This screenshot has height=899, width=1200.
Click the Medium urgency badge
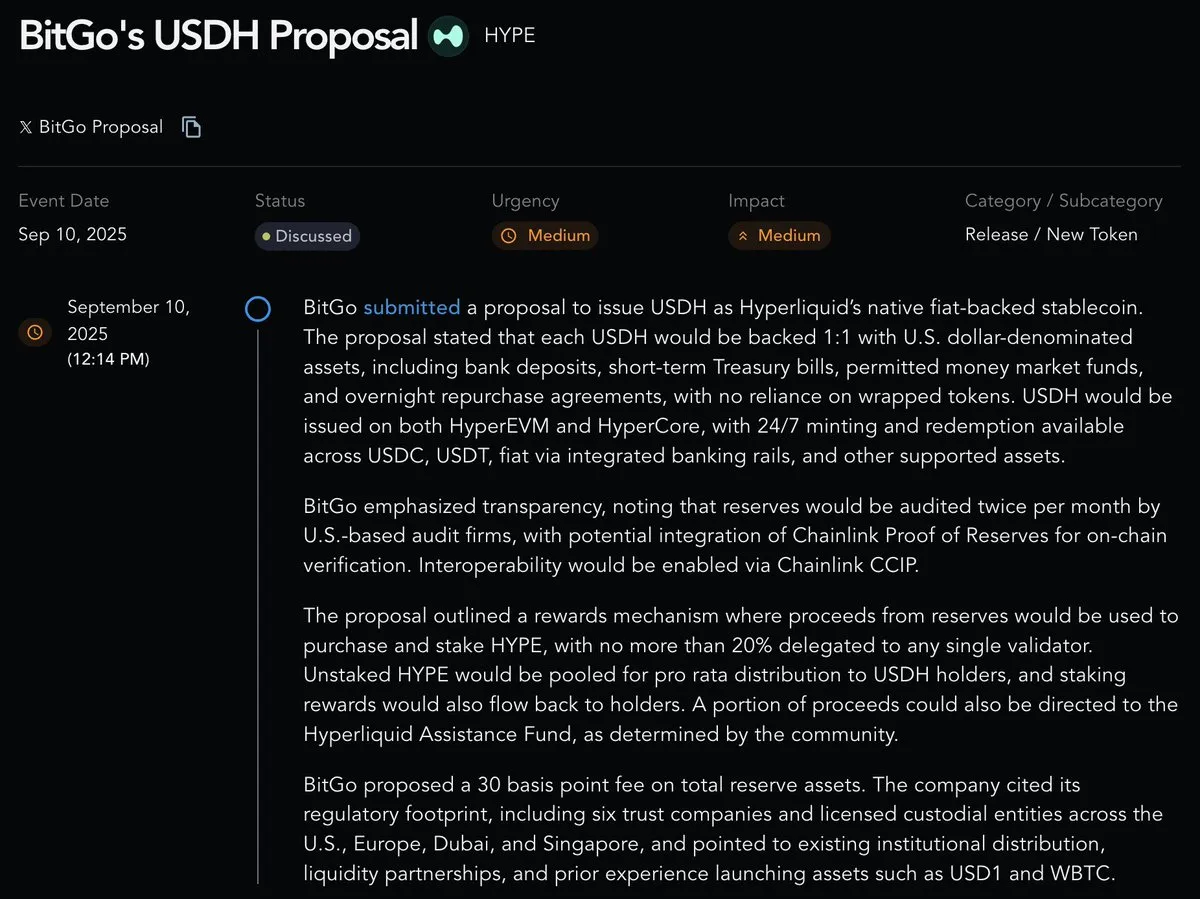[545, 236]
